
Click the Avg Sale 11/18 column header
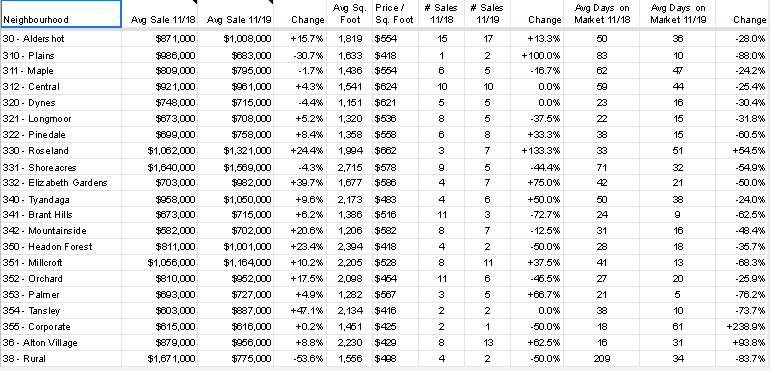coord(159,14)
